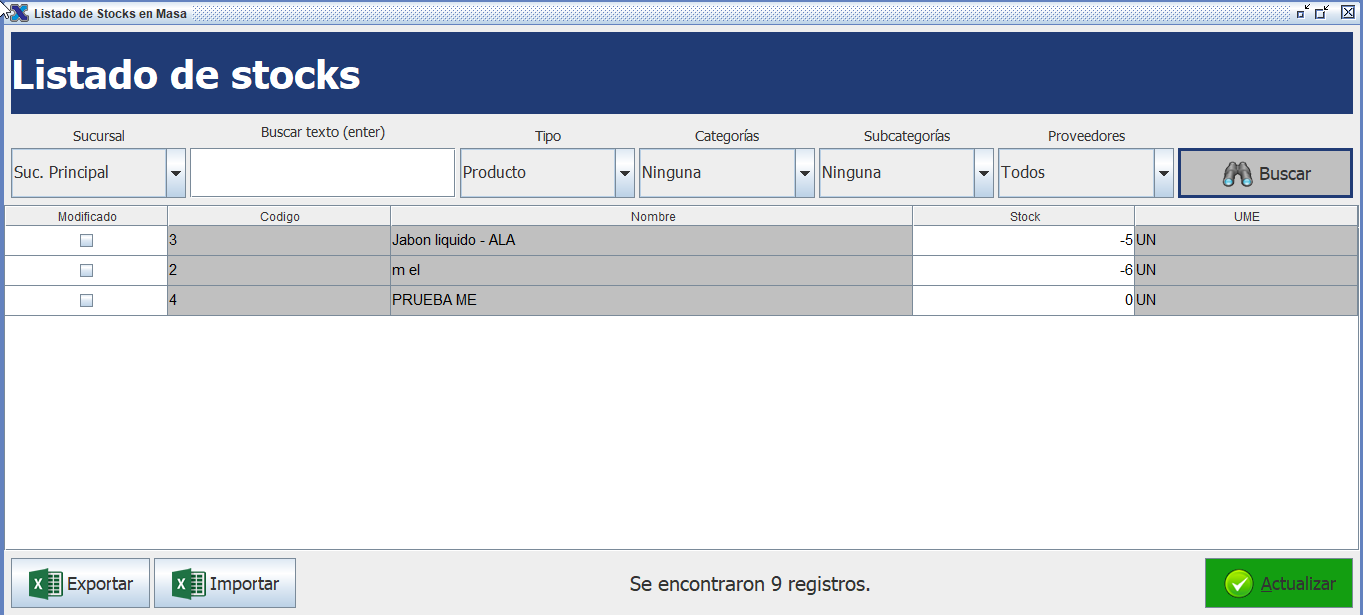Image resolution: width=1363 pixels, height=615 pixels.
Task: Import stock list with Importar button
Action: coord(225,583)
